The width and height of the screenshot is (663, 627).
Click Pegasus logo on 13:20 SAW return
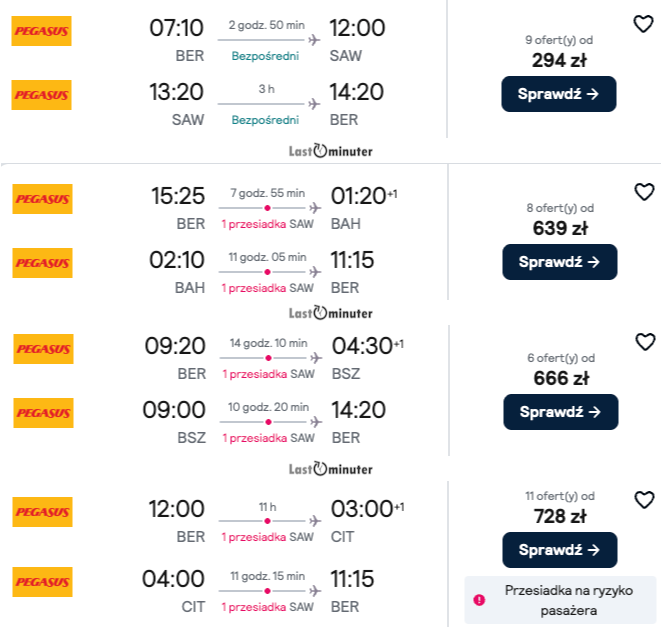click(x=42, y=95)
